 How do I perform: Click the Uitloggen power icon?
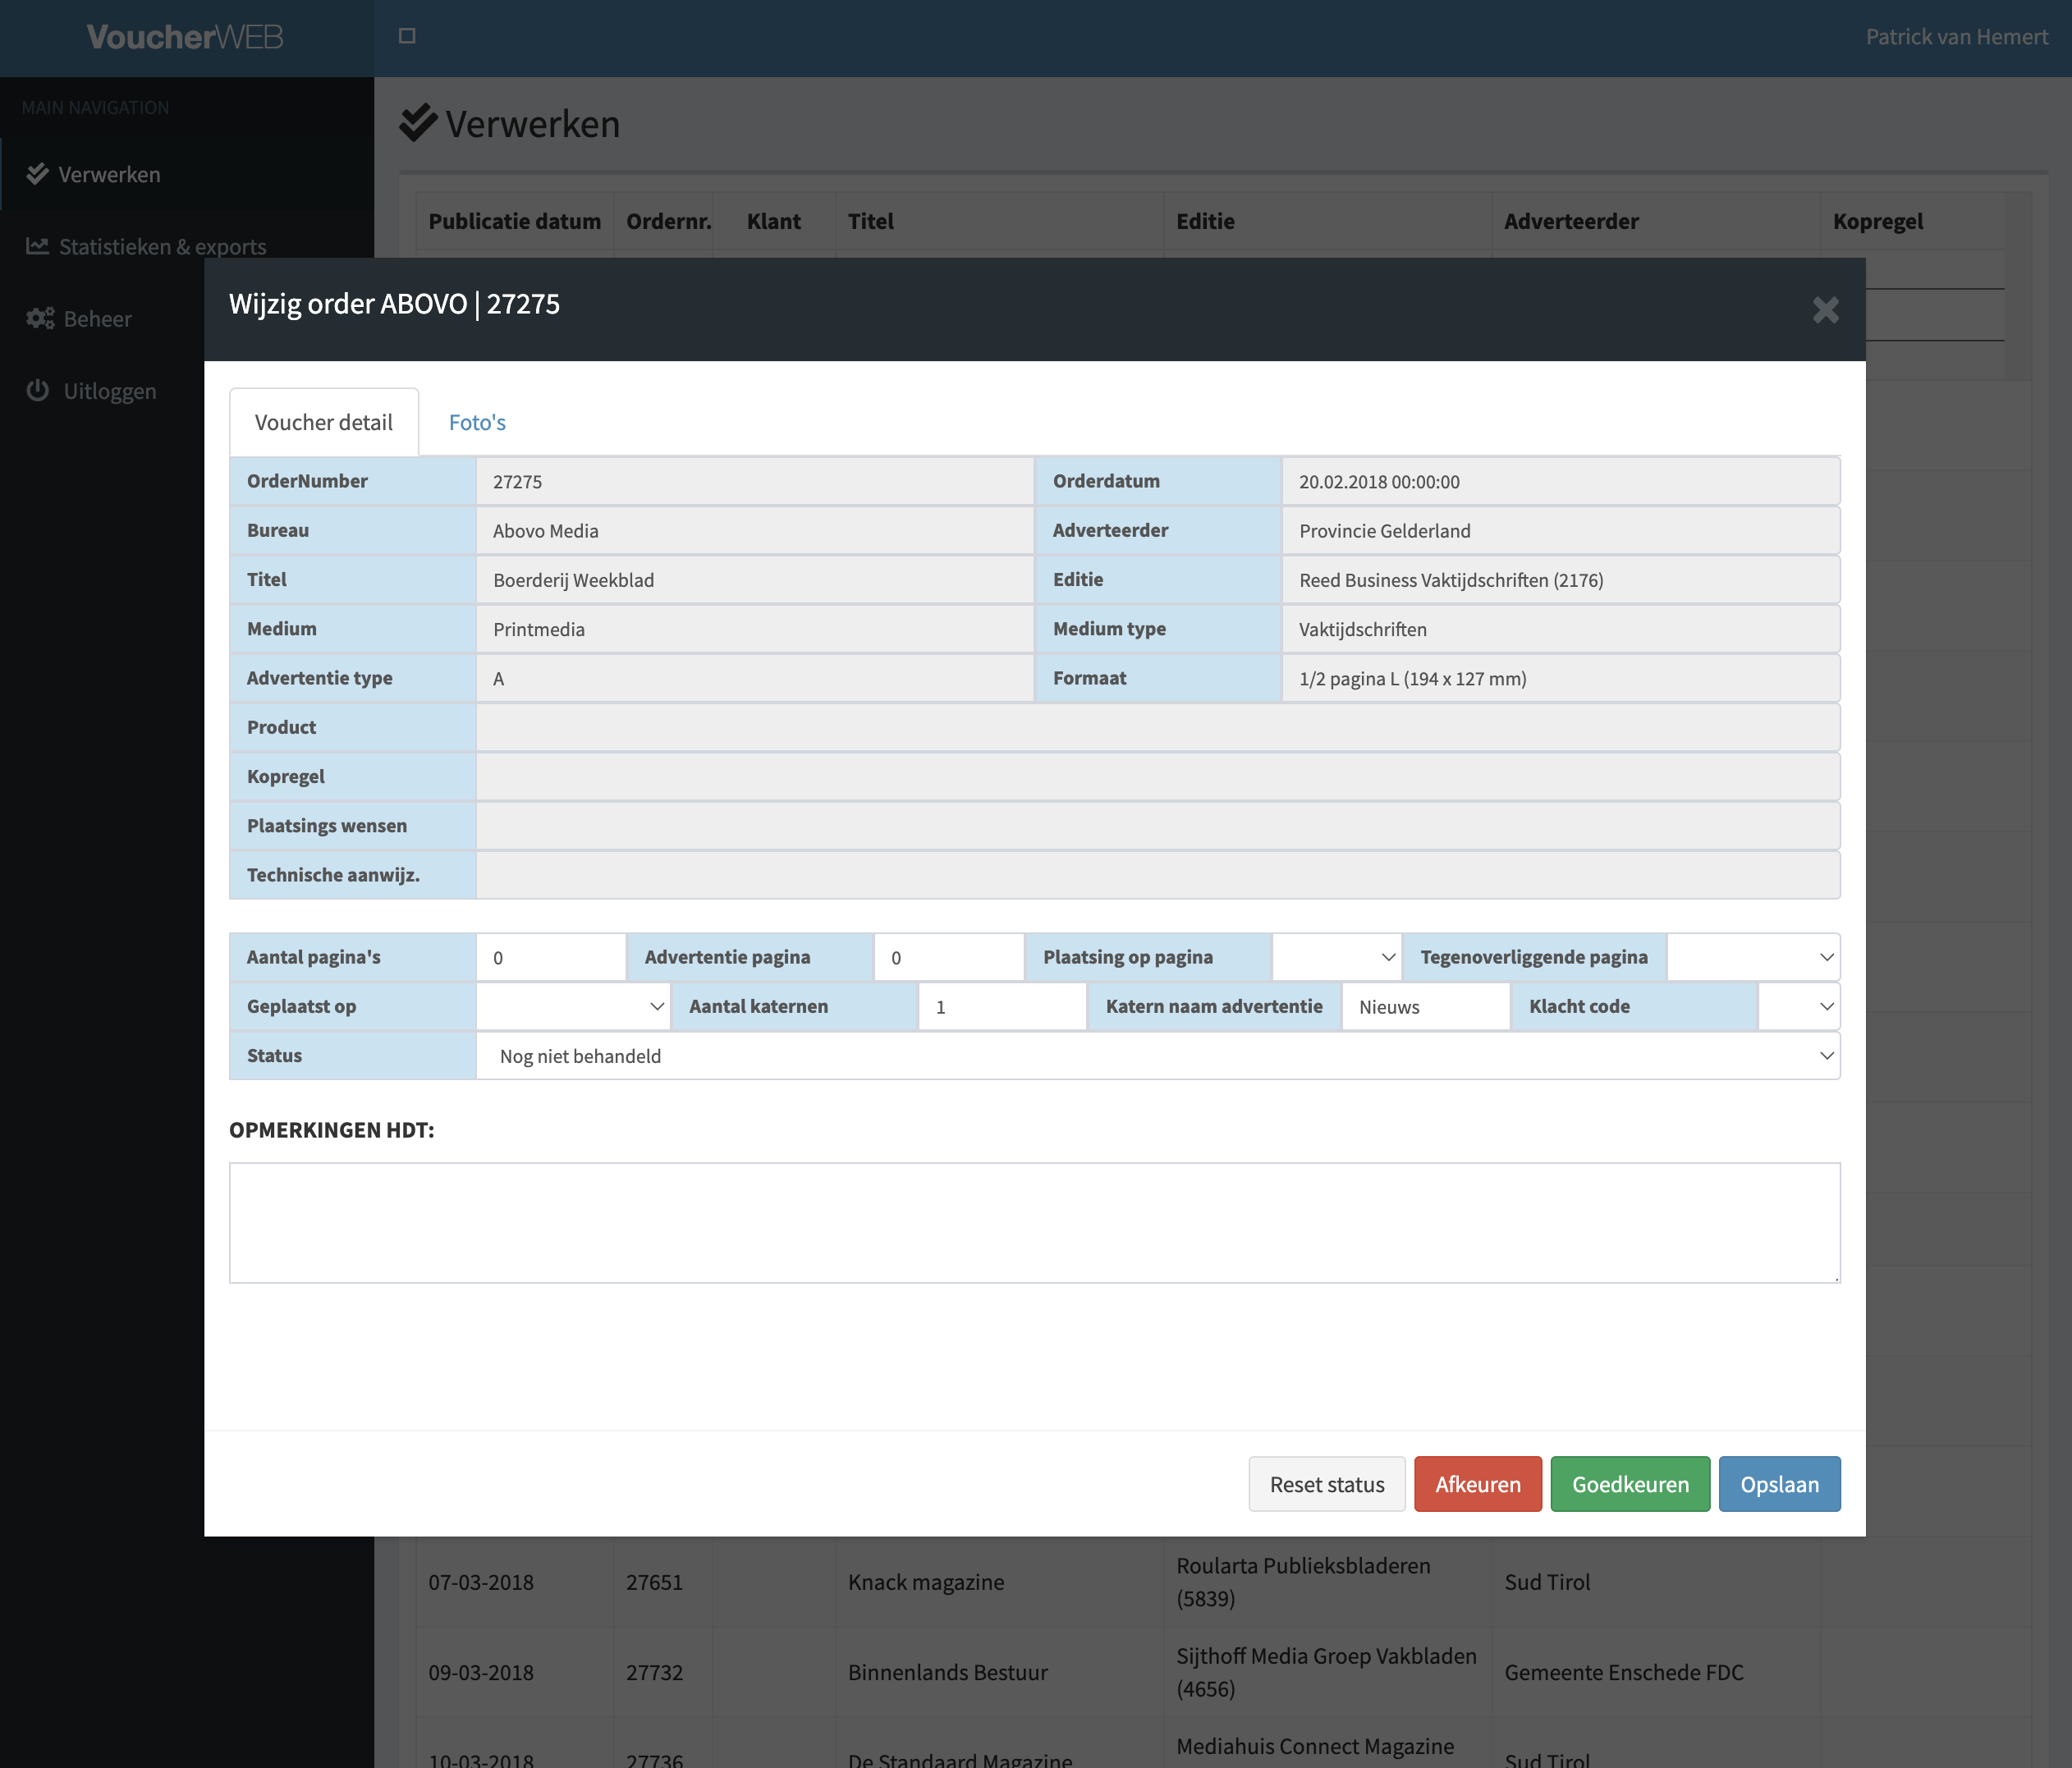[38, 390]
